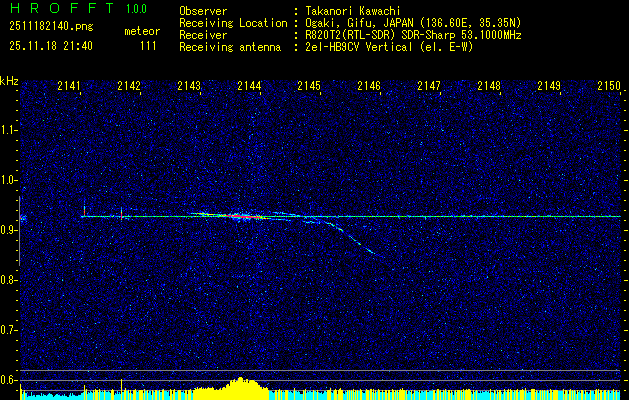Click time marker 2142
This screenshot has height=400, width=629.
point(129,86)
